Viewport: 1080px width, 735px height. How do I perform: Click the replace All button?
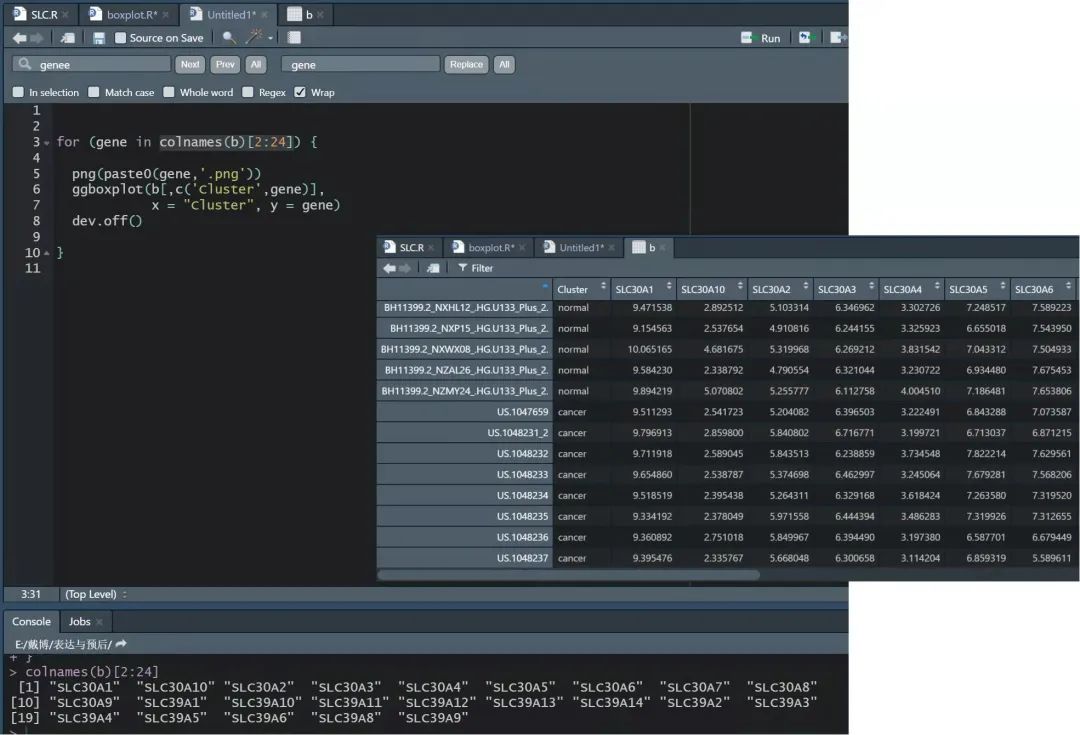(504, 64)
